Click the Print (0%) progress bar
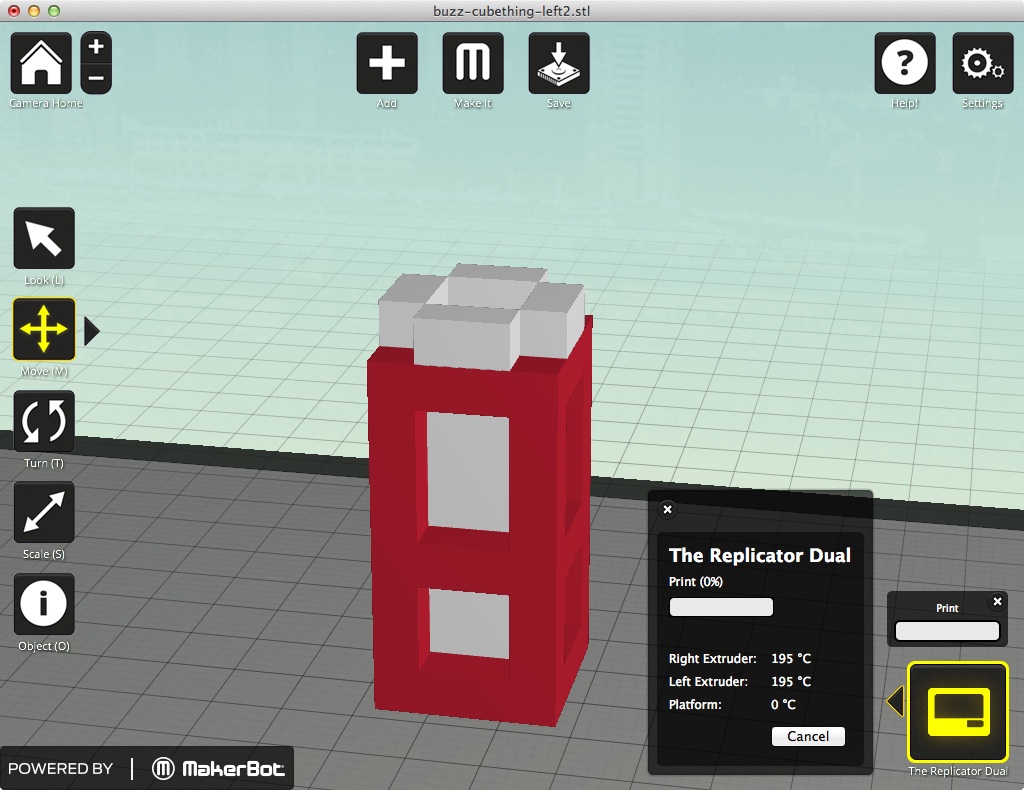This screenshot has width=1024, height=790. pos(721,607)
